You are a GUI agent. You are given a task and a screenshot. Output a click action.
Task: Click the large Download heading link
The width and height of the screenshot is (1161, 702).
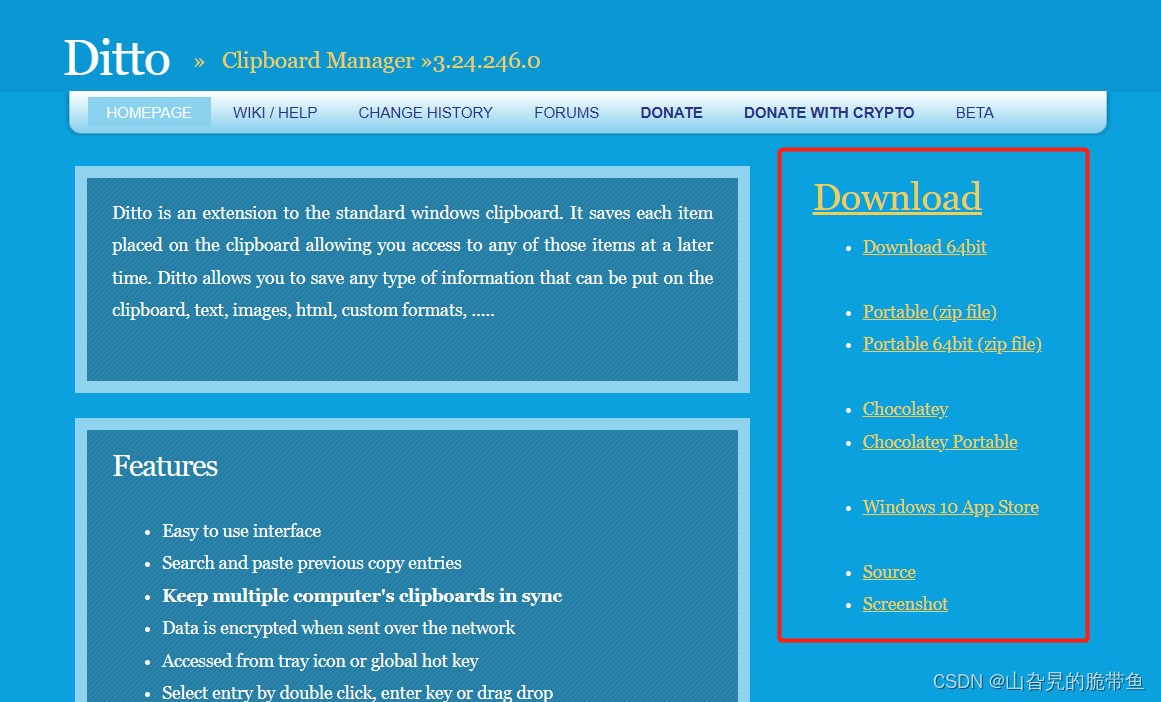click(897, 197)
